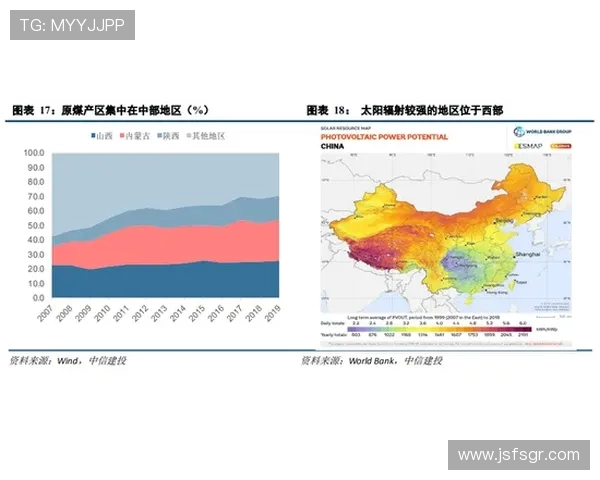Click PHOTOVOLTAIC POWER POTENTIAL heading
The image size is (600, 480).
point(384,137)
